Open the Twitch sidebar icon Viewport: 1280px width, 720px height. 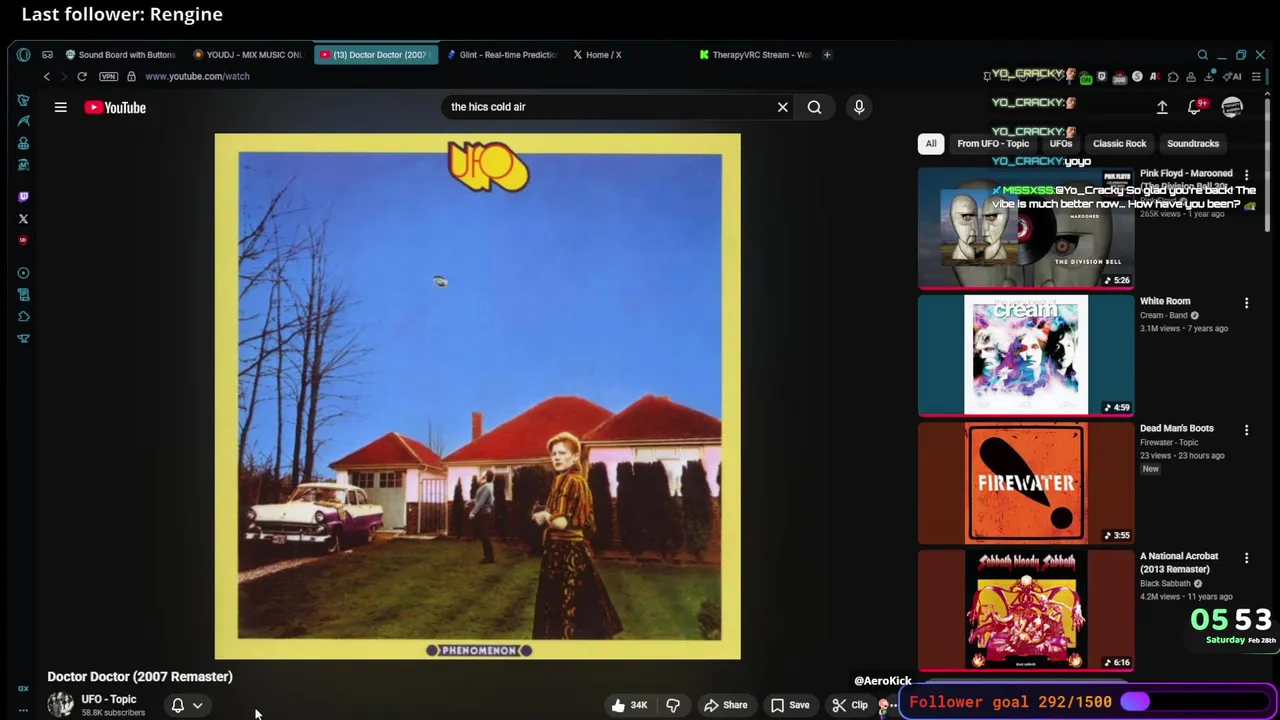[x=23, y=197]
